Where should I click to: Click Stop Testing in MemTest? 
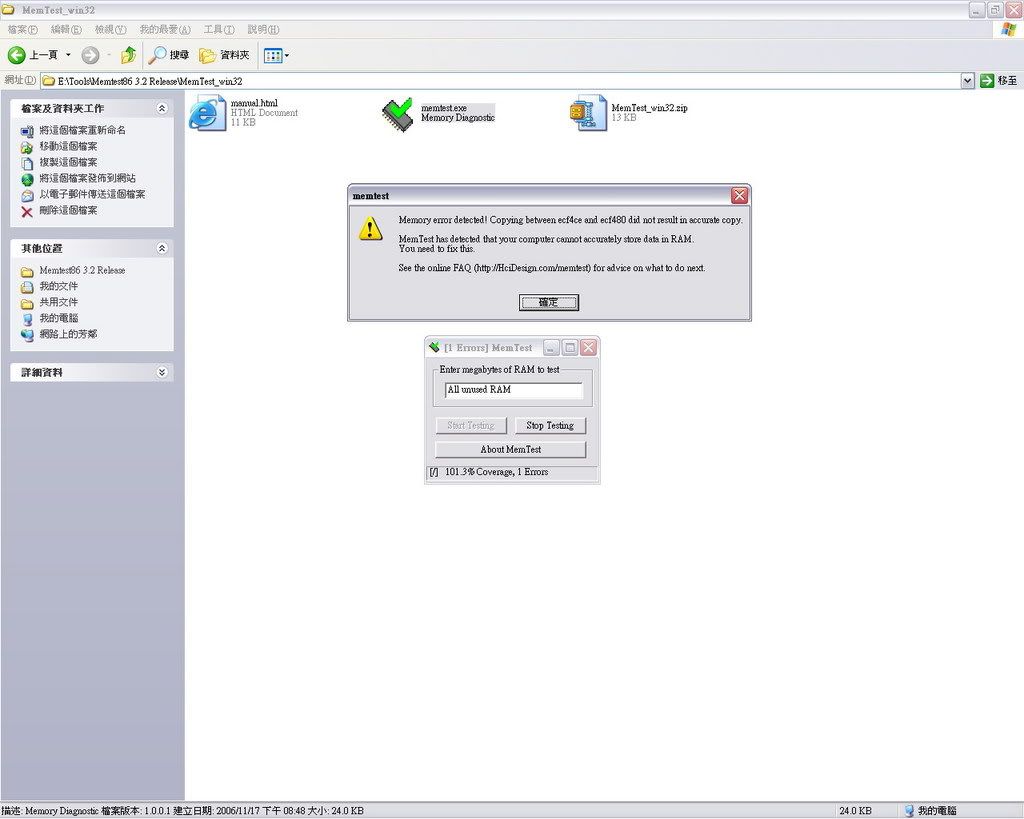[550, 426]
